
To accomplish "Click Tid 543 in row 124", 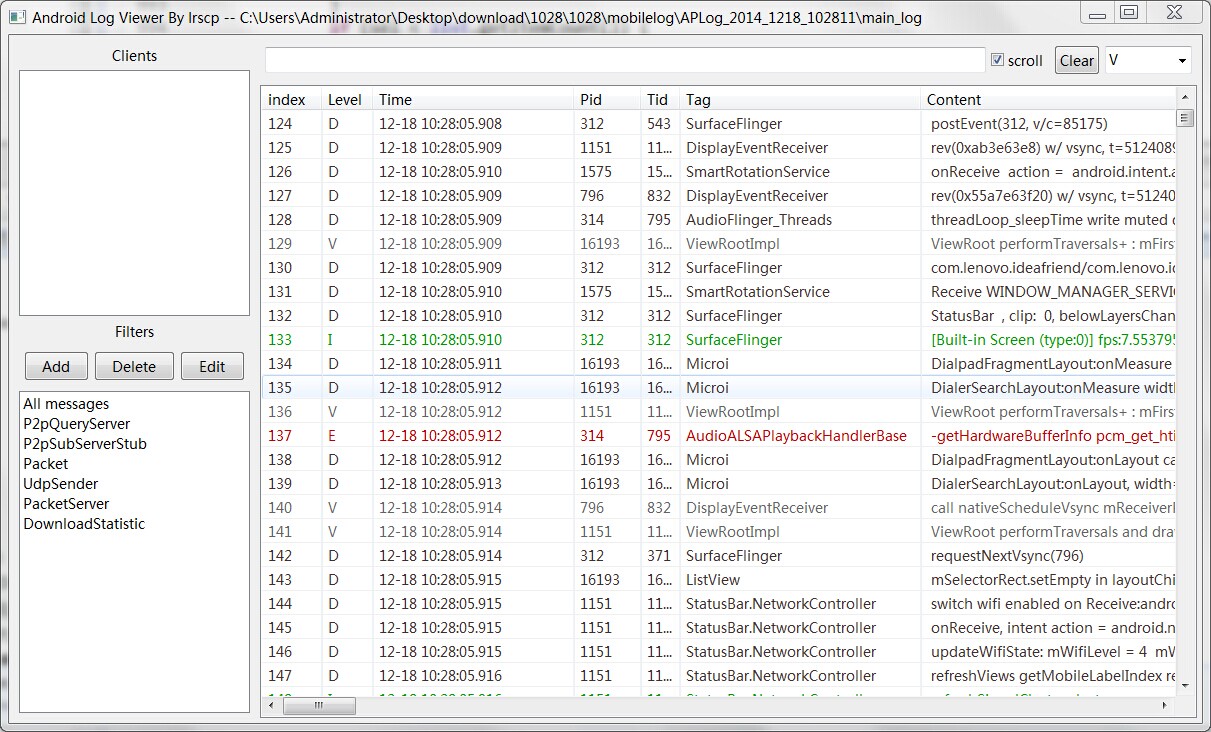I will pos(659,124).
